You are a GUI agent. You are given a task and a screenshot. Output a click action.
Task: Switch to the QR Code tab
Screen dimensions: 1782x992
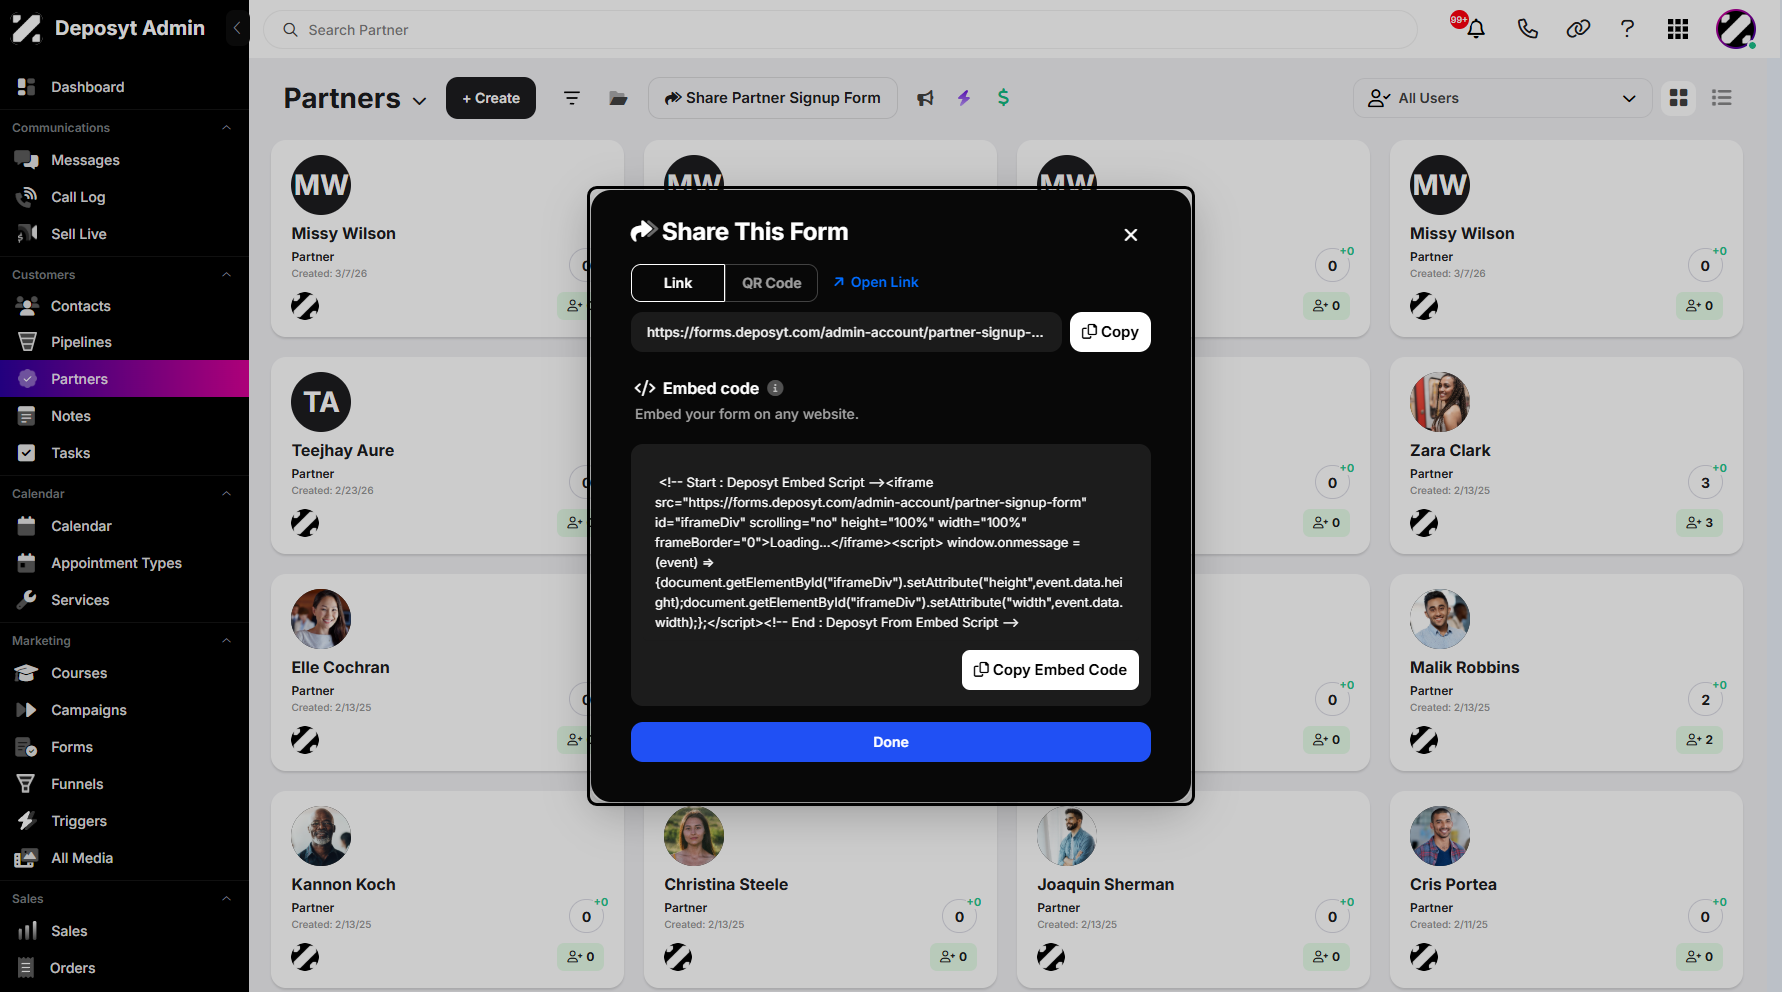tap(771, 283)
